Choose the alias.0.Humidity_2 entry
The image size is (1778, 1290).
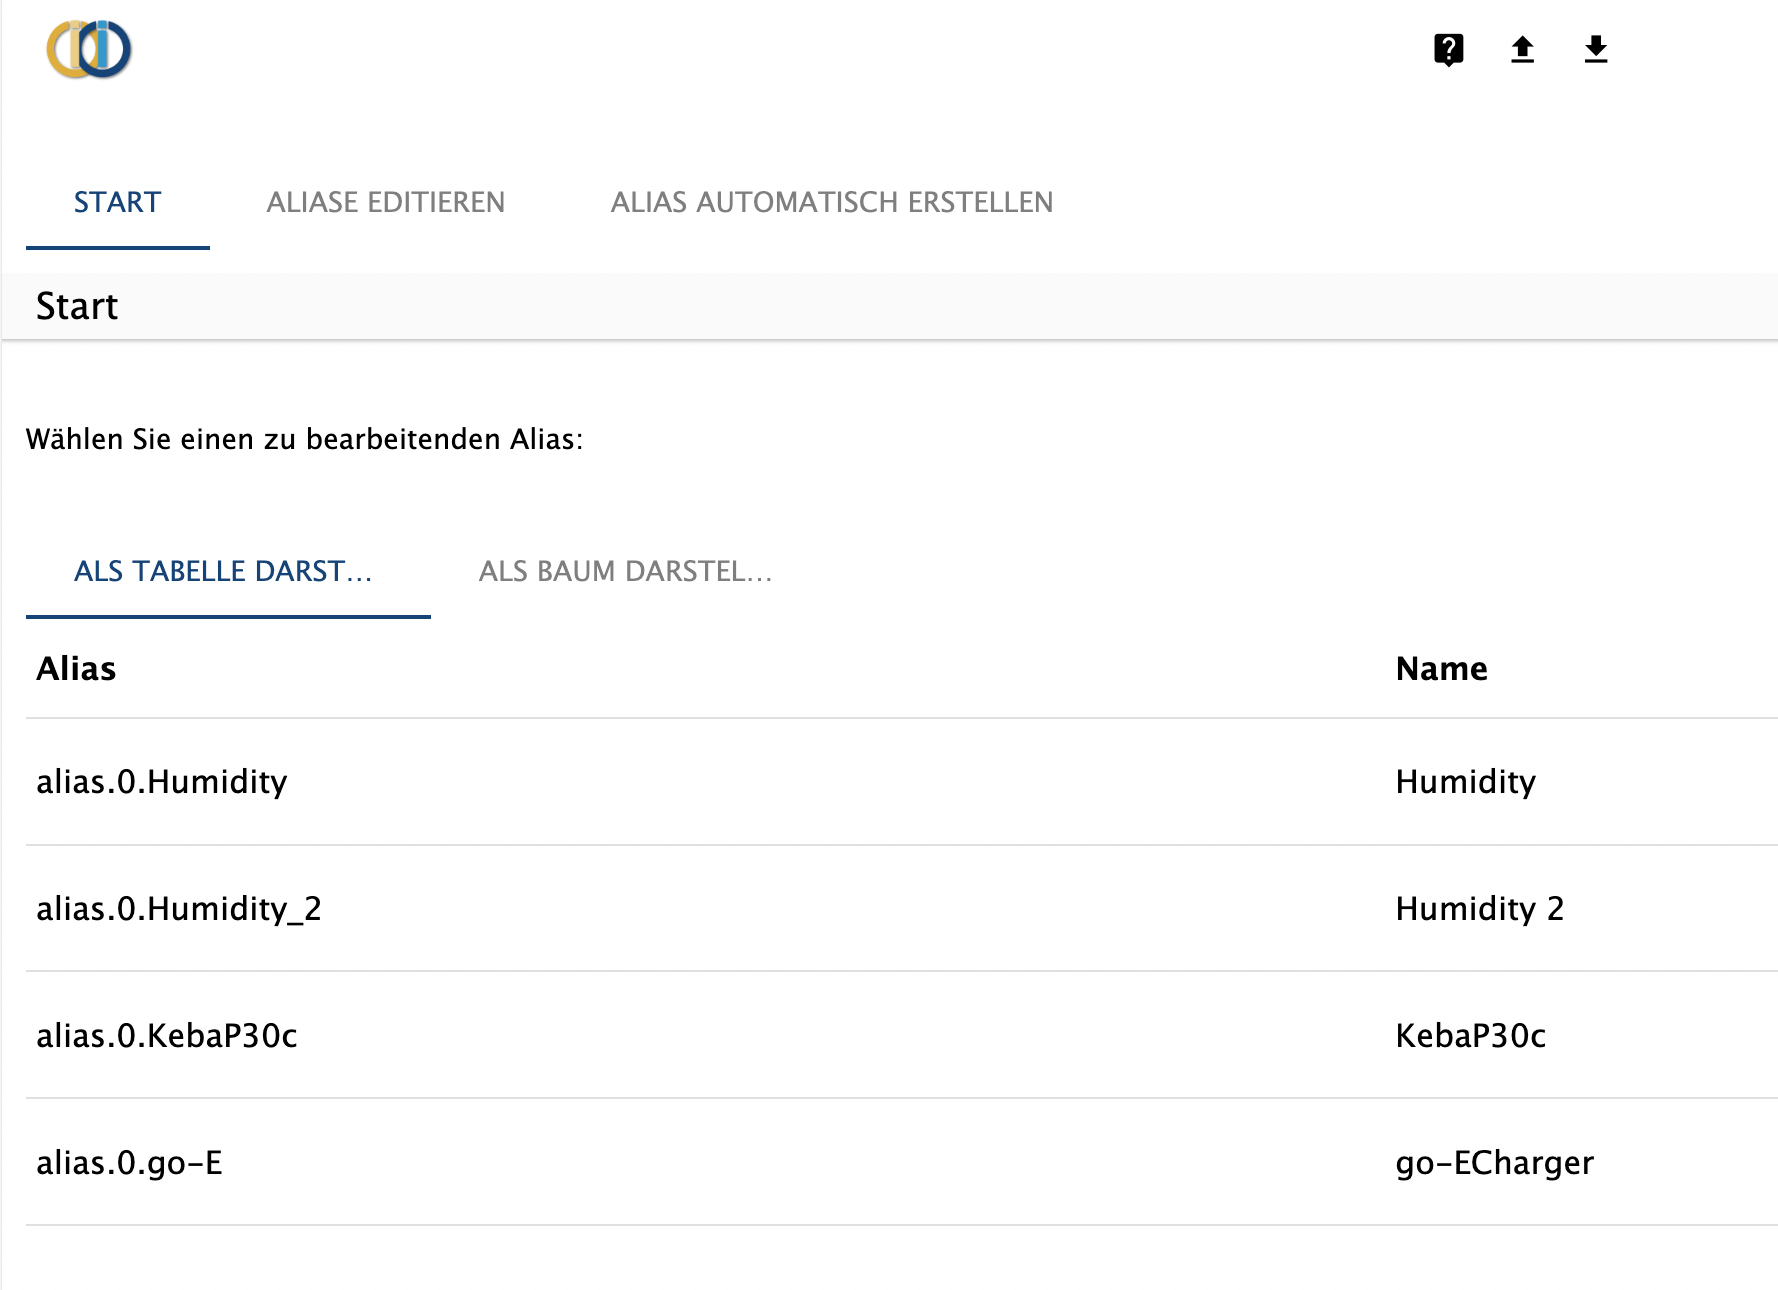tap(179, 909)
